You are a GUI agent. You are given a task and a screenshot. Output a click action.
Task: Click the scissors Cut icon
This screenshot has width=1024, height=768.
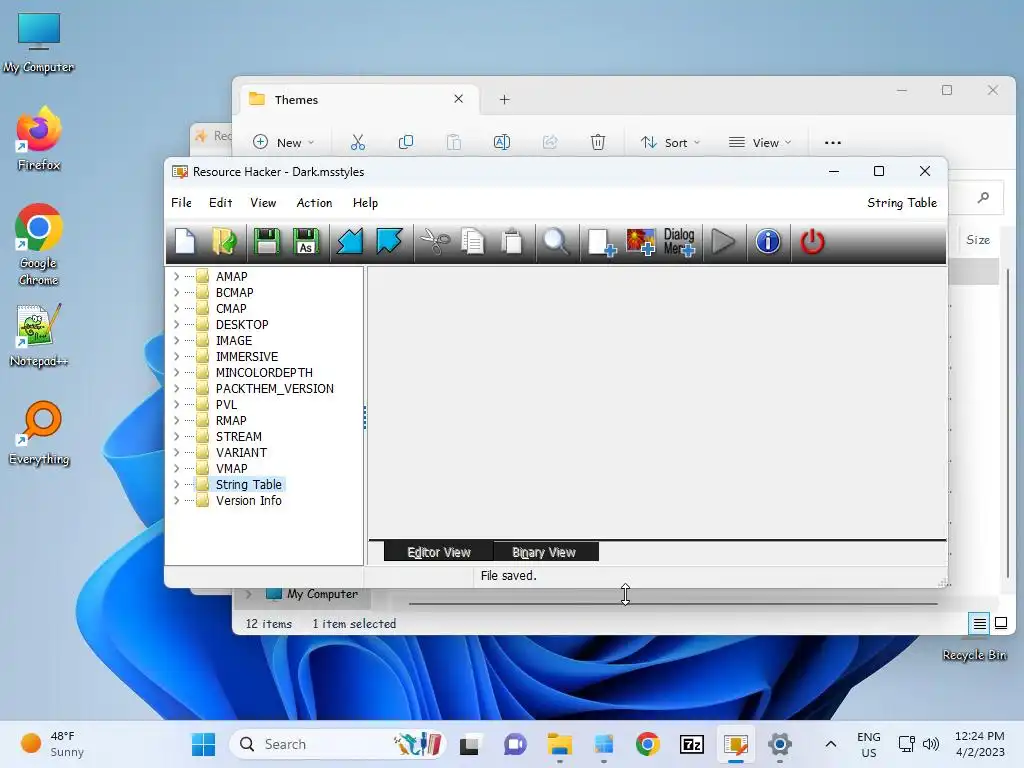[x=435, y=242]
